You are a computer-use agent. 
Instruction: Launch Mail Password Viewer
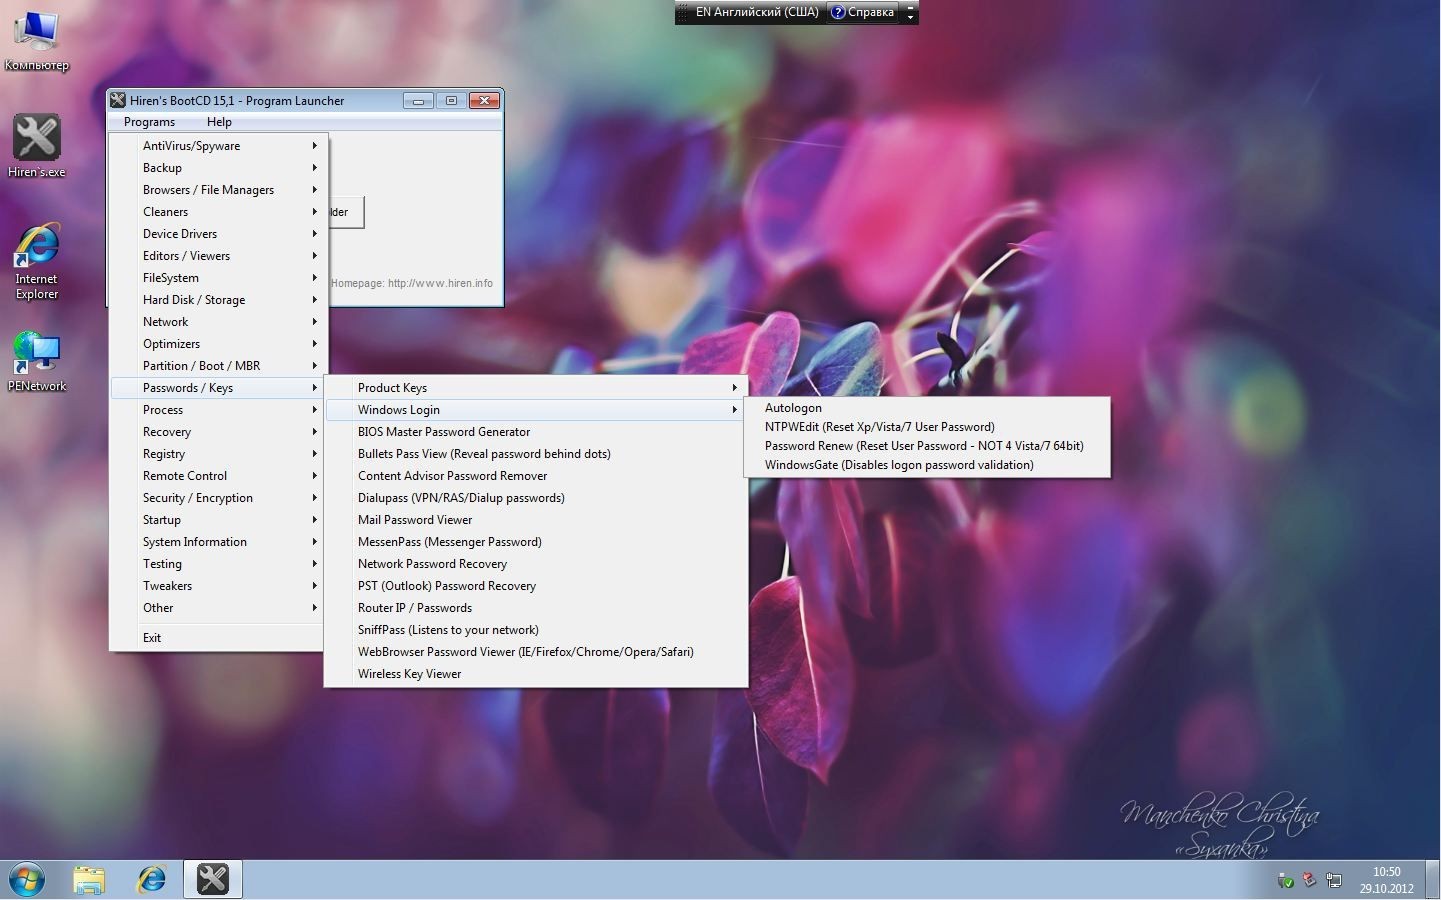(536, 520)
